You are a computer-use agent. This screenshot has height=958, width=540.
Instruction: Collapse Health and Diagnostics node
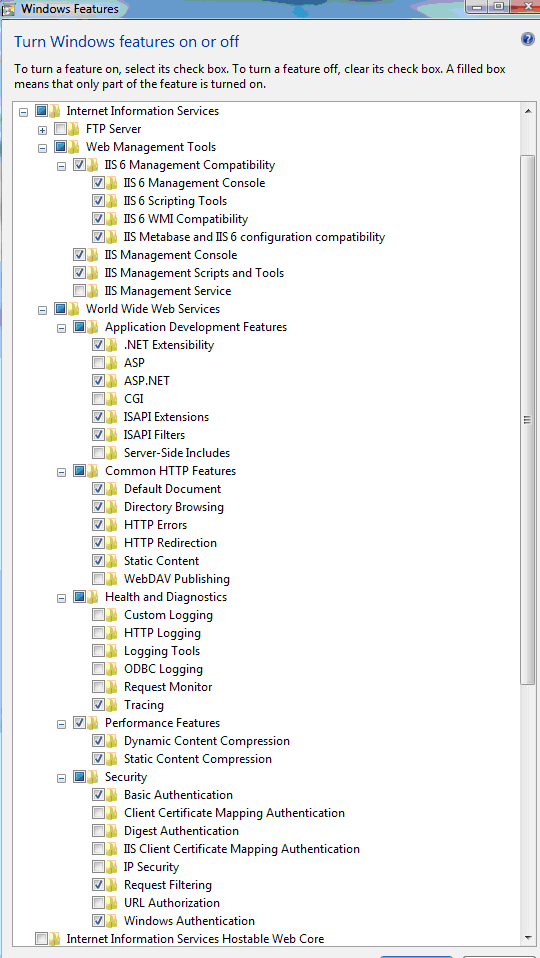pyautogui.click(x=61, y=598)
